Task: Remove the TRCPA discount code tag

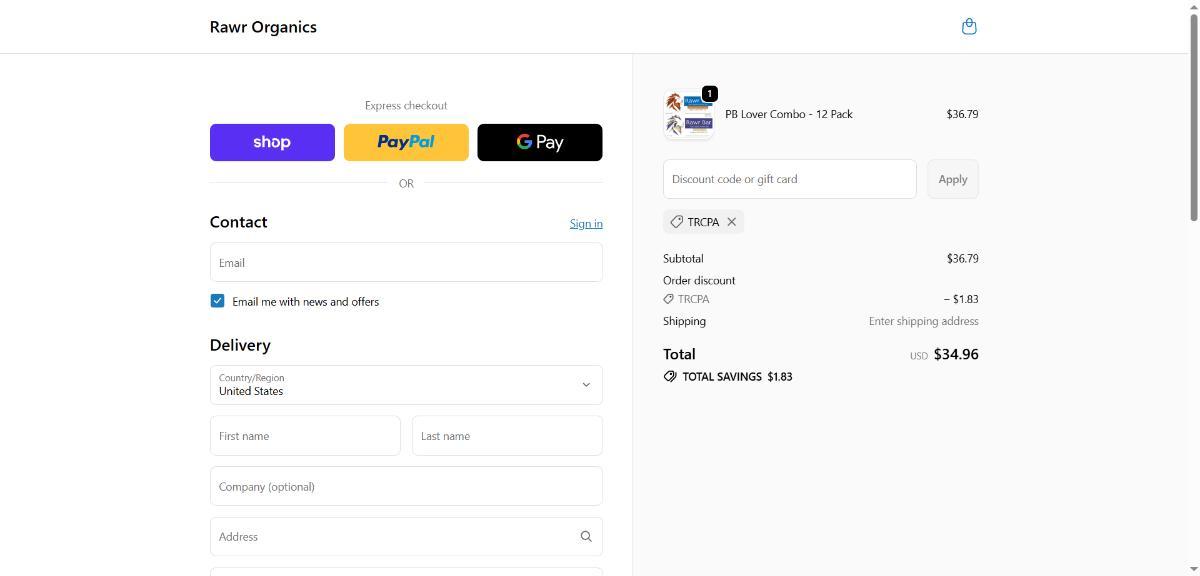Action: (x=732, y=222)
